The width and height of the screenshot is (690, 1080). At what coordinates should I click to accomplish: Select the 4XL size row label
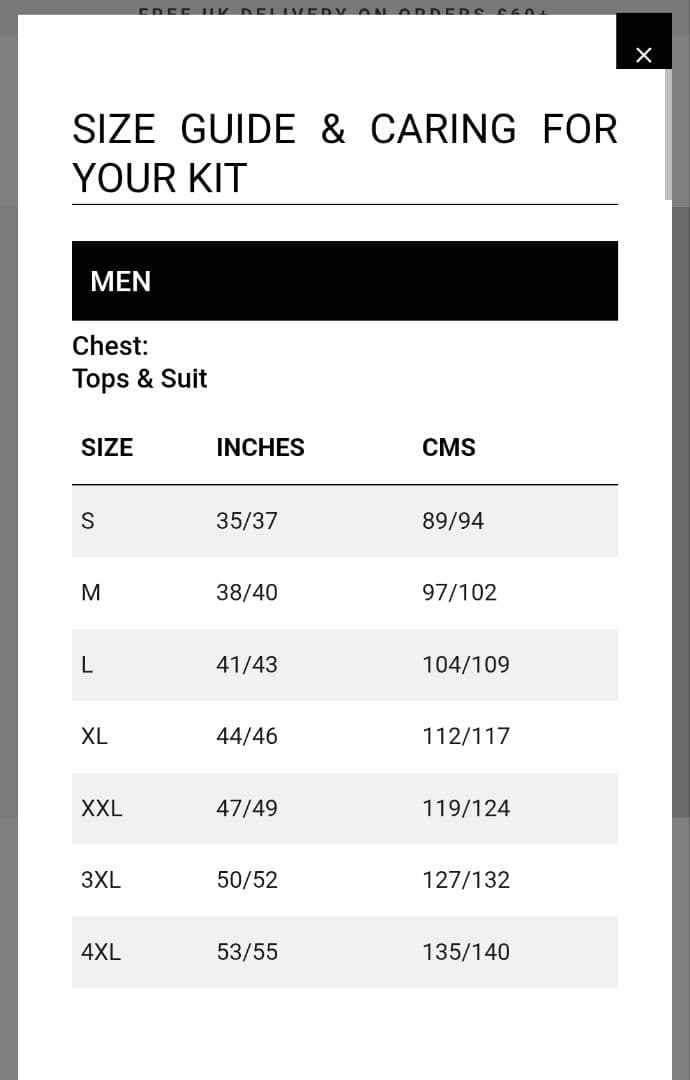click(x=100, y=952)
